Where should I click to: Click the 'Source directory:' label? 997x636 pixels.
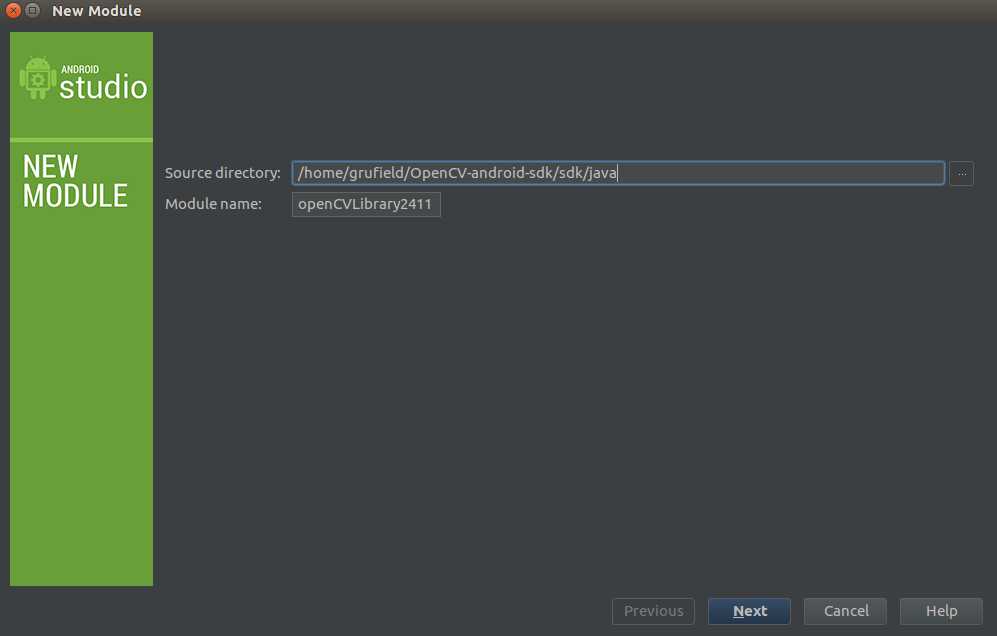click(223, 173)
